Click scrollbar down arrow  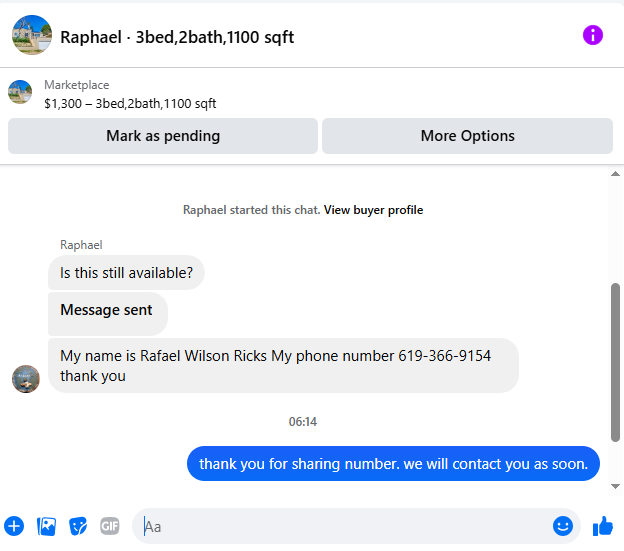coord(615,486)
